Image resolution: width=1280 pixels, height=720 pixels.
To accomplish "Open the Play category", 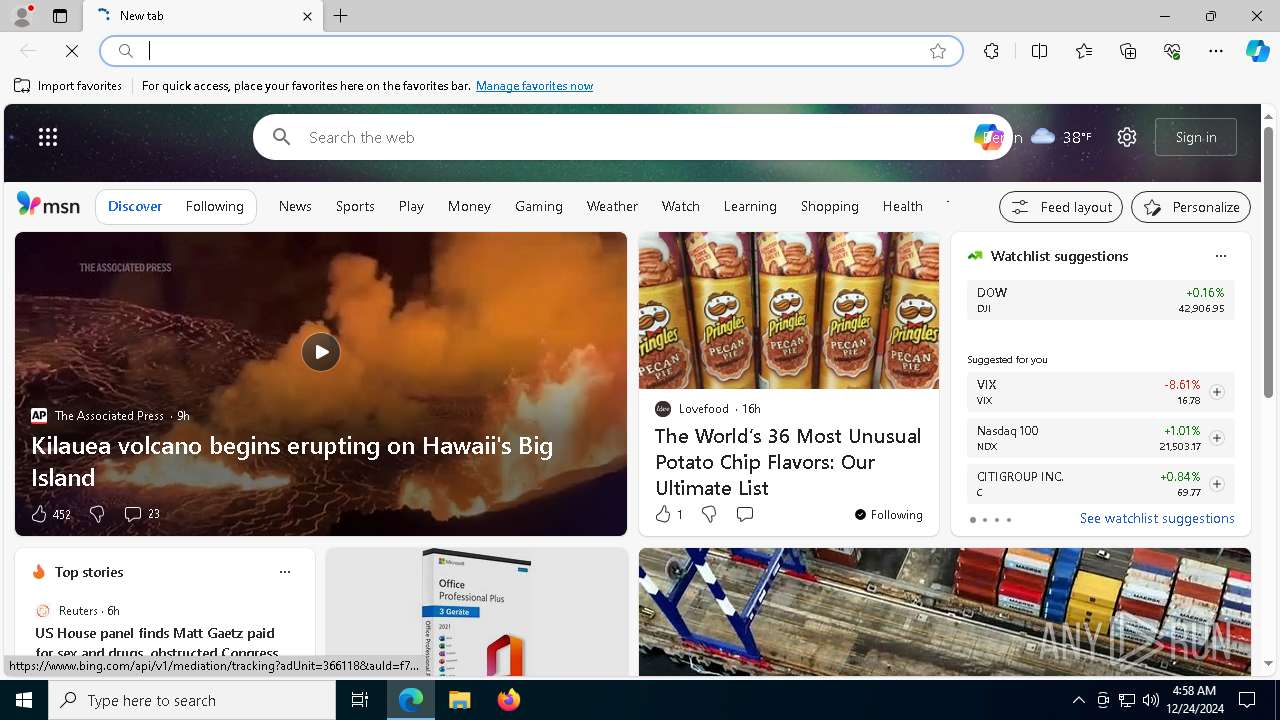I will click(x=411, y=206).
